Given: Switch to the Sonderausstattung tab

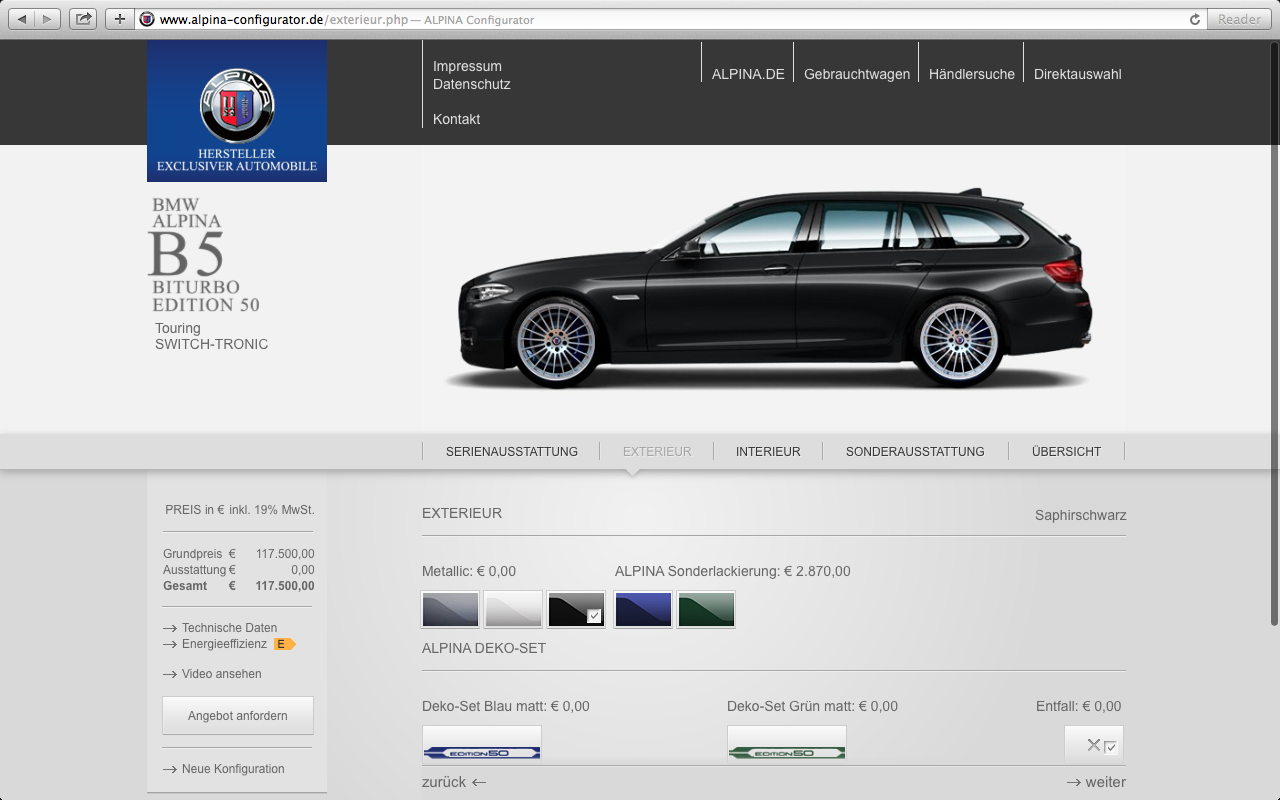Looking at the screenshot, I should 915,452.
